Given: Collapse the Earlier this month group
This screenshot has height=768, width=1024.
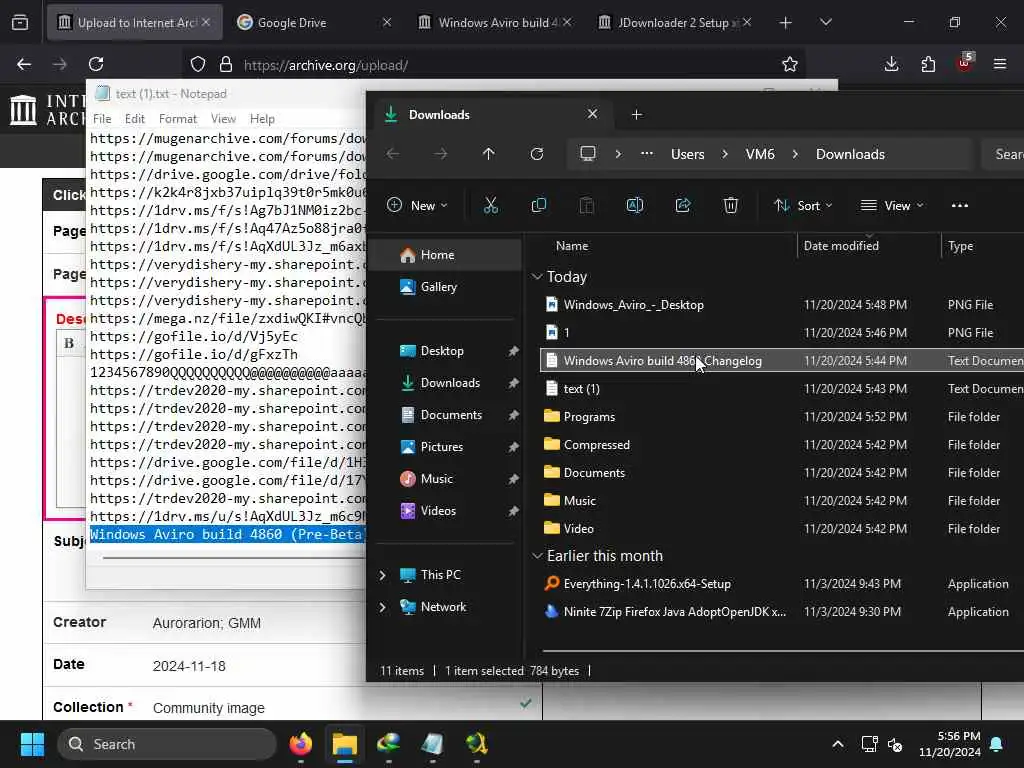Looking at the screenshot, I should 537,556.
